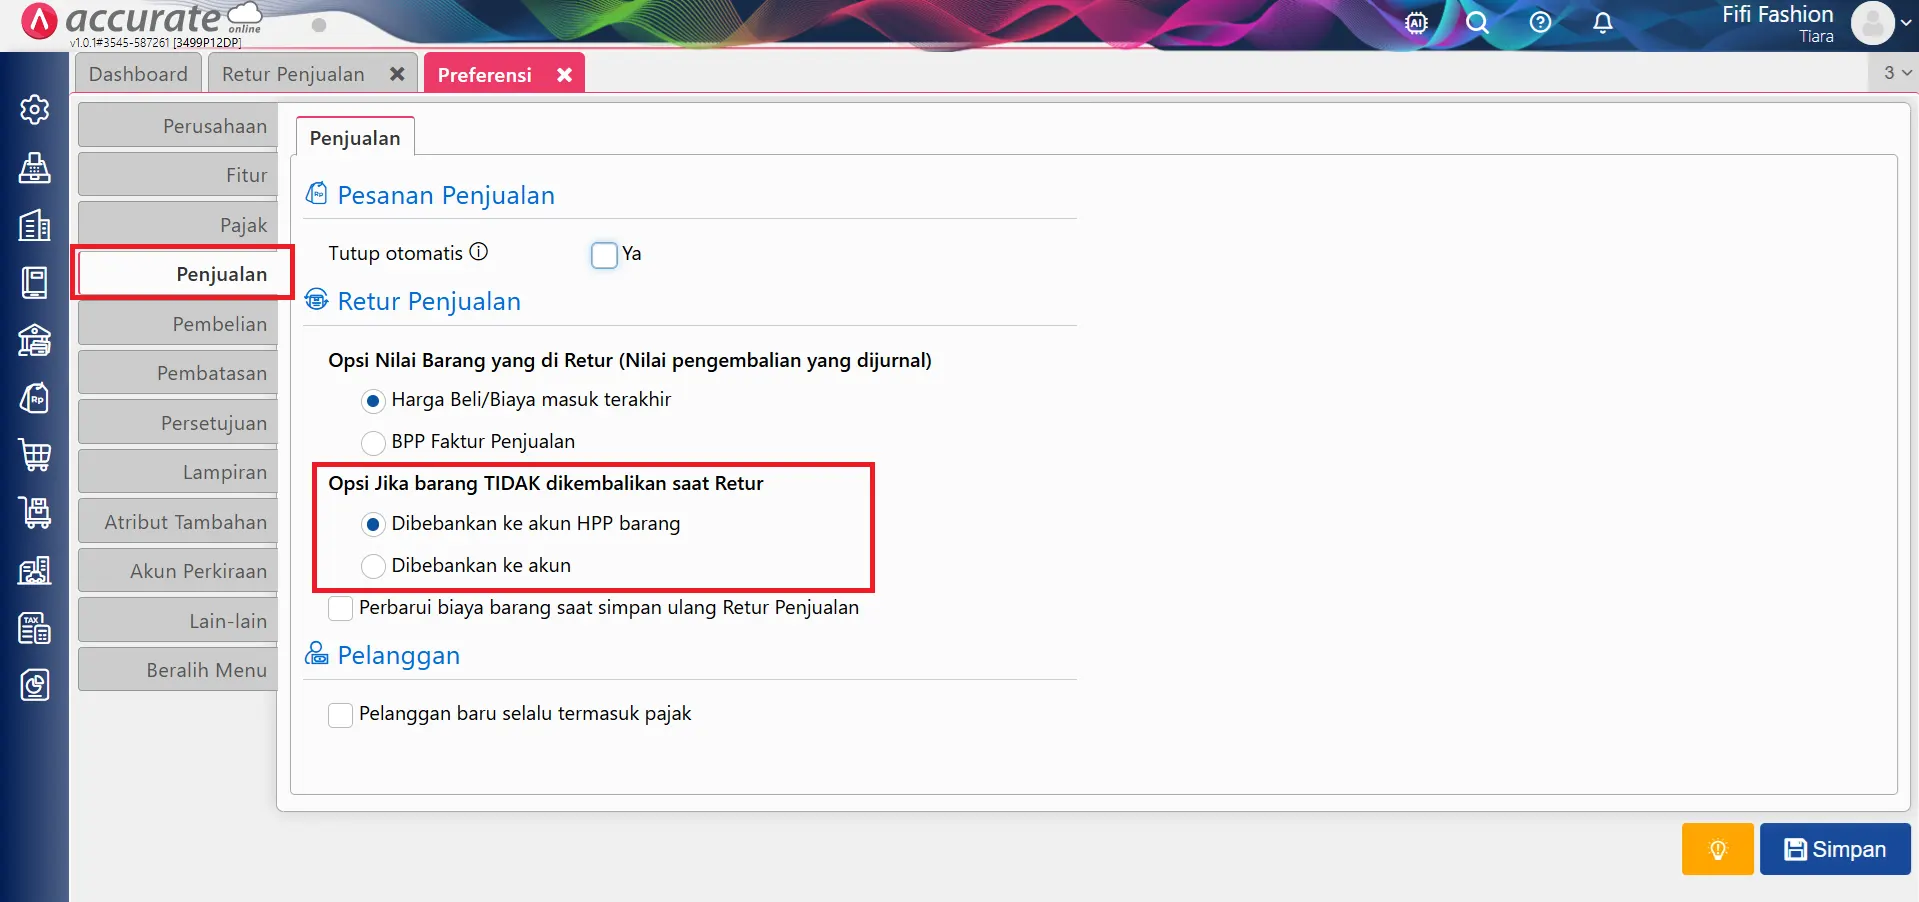The image size is (1919, 902).
Task: Check Pelanggan baru selalu termasuk pajak
Action: tap(340, 715)
